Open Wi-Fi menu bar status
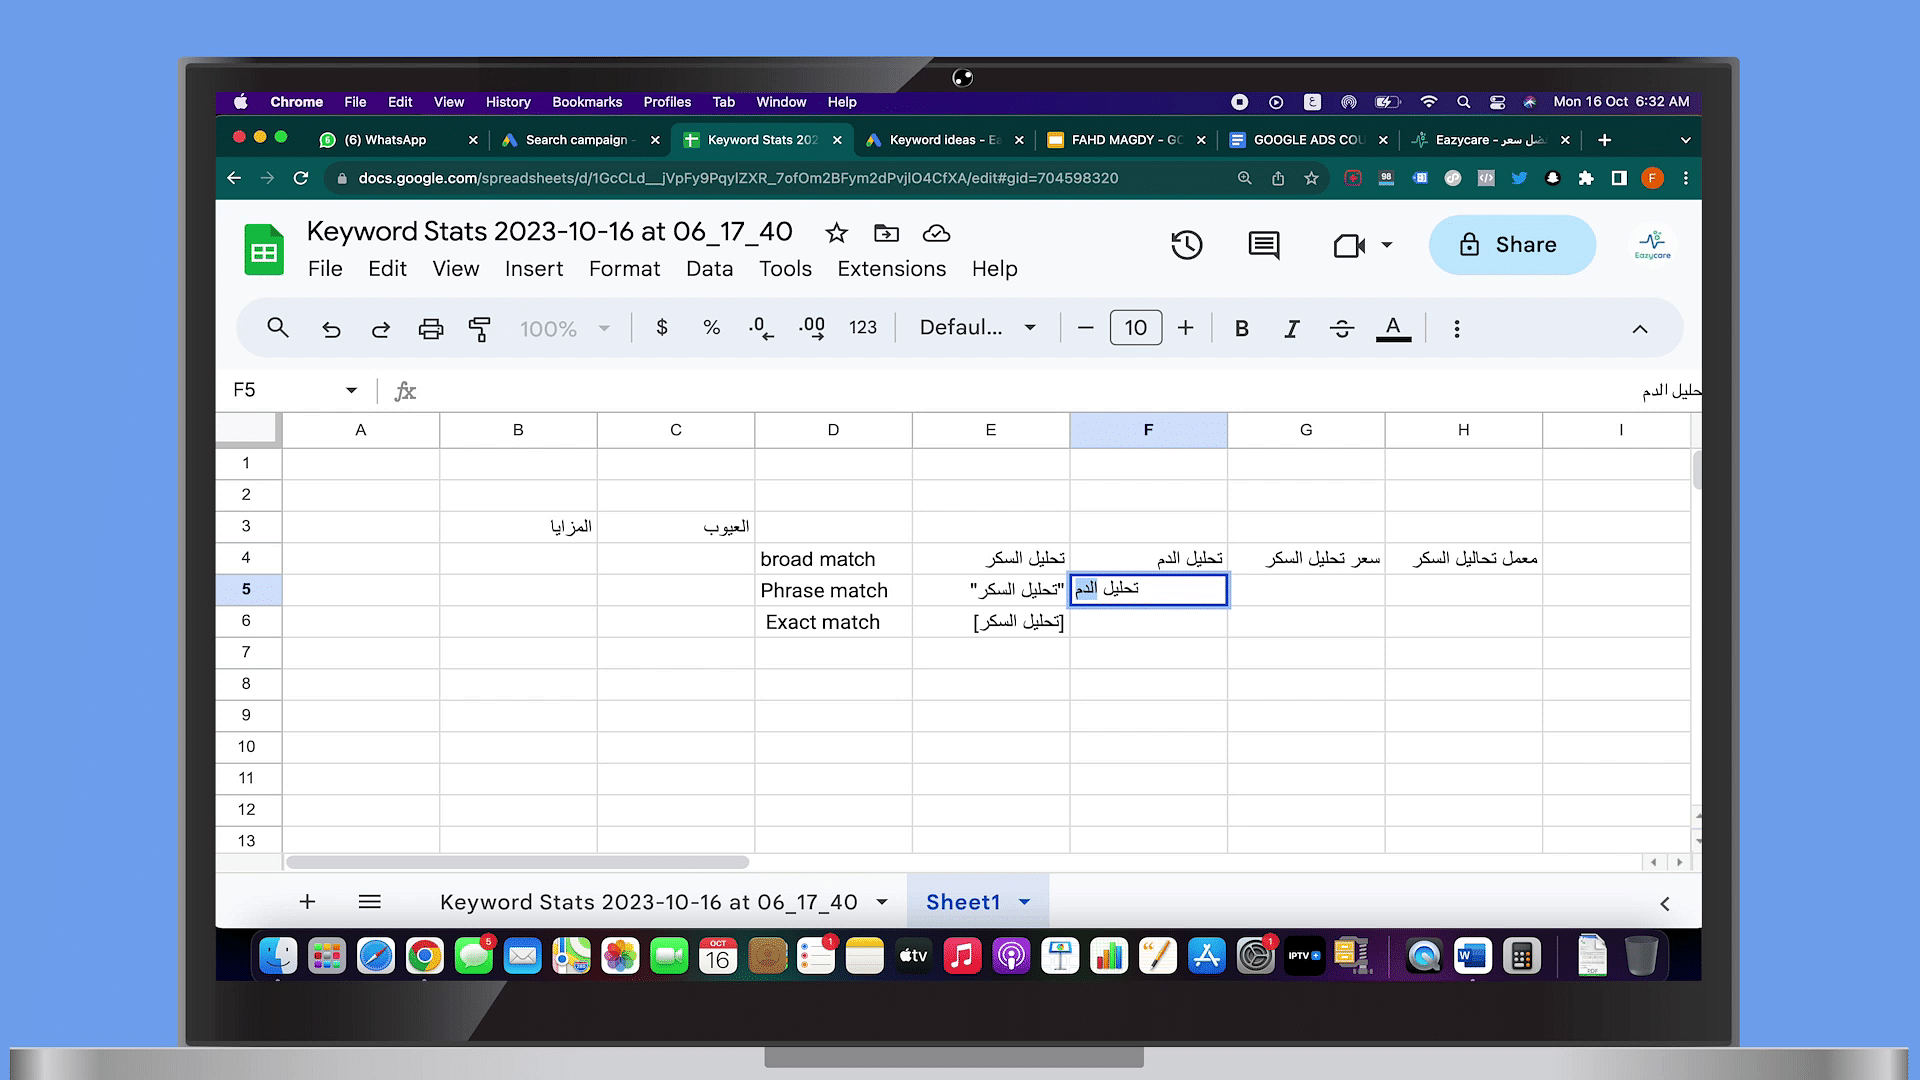This screenshot has width=1920, height=1080. pyautogui.click(x=1428, y=102)
